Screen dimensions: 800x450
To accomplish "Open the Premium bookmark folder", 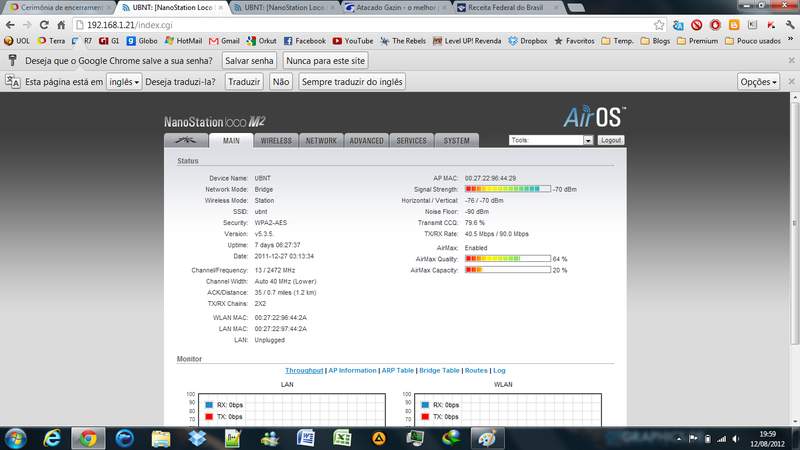I will (x=697, y=41).
